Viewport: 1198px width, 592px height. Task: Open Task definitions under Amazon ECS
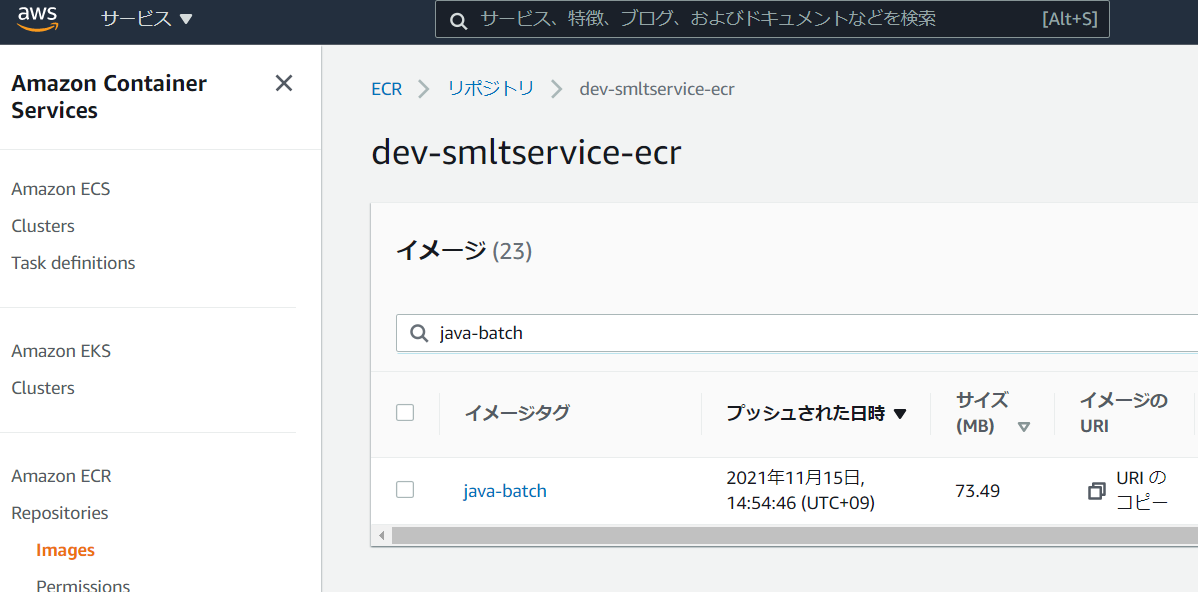[73, 263]
